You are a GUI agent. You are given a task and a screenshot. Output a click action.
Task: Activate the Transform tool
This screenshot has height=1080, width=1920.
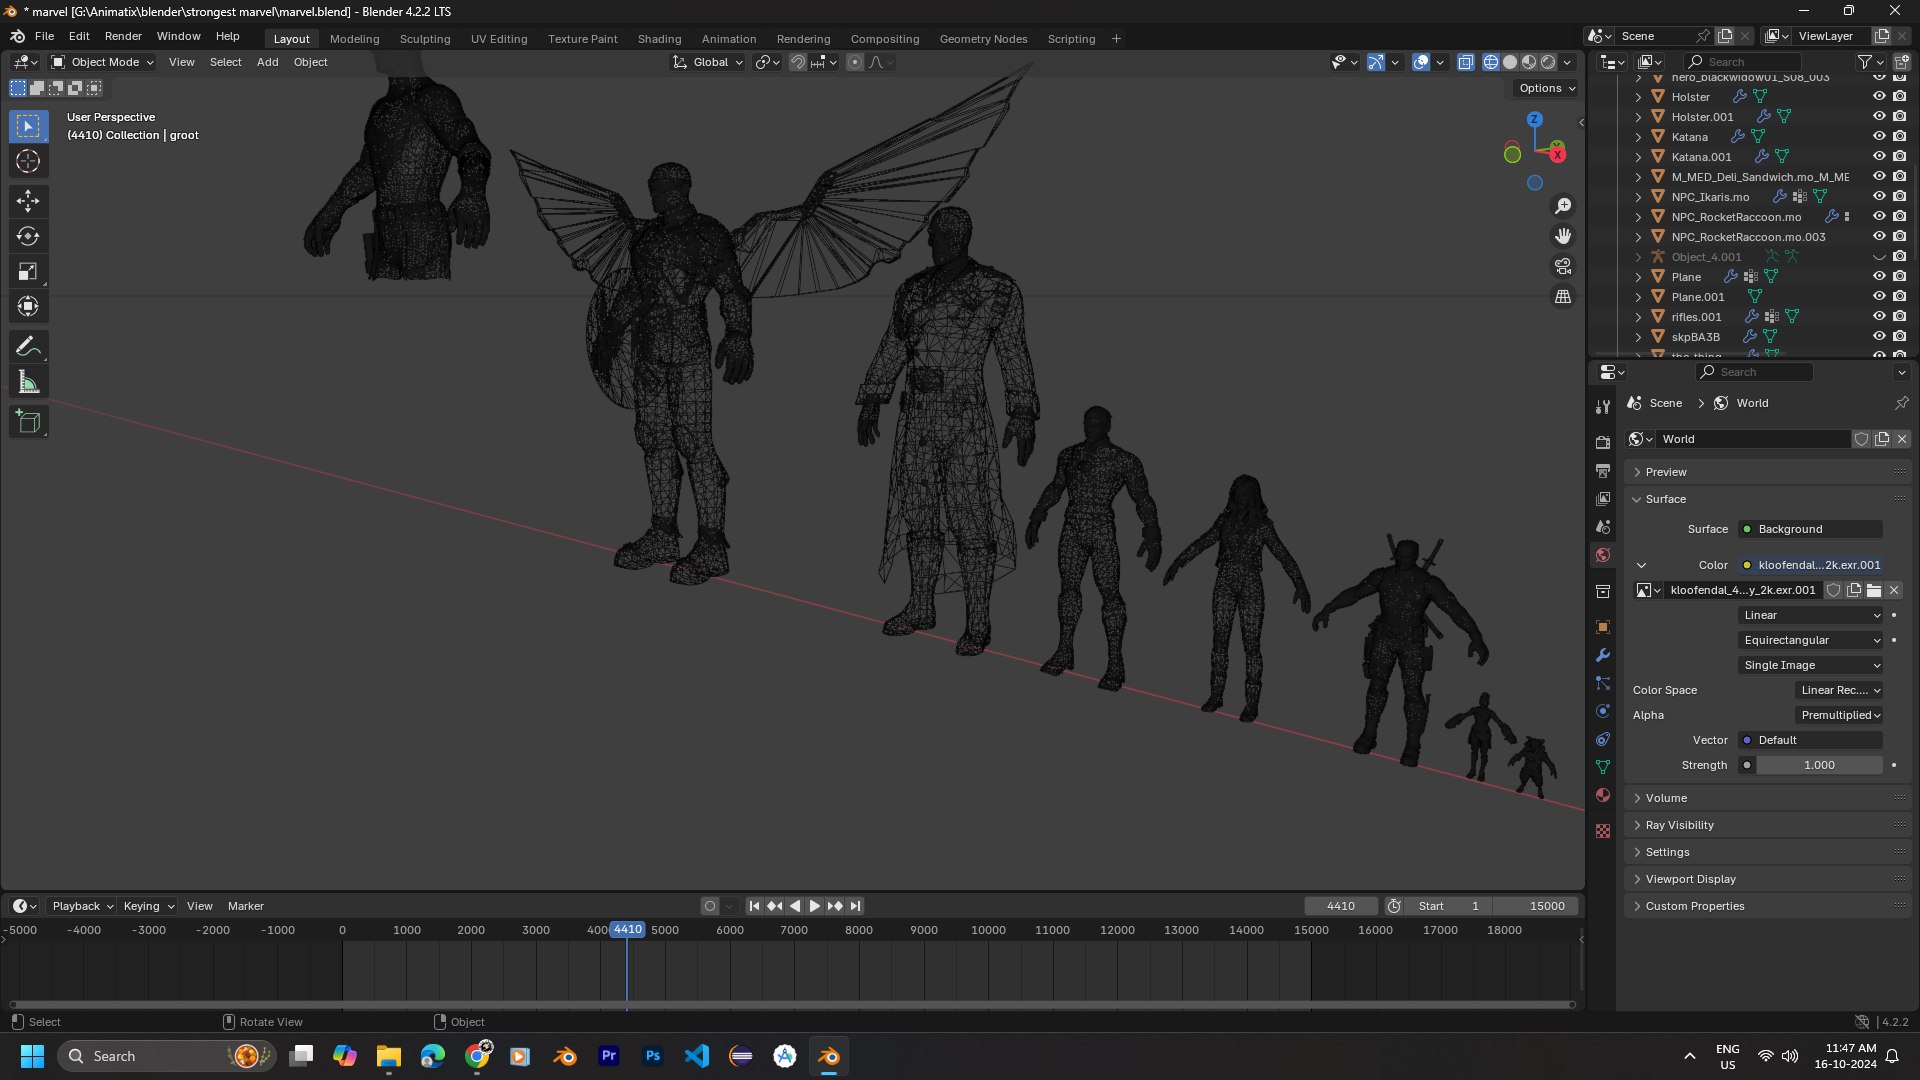tap(28, 306)
